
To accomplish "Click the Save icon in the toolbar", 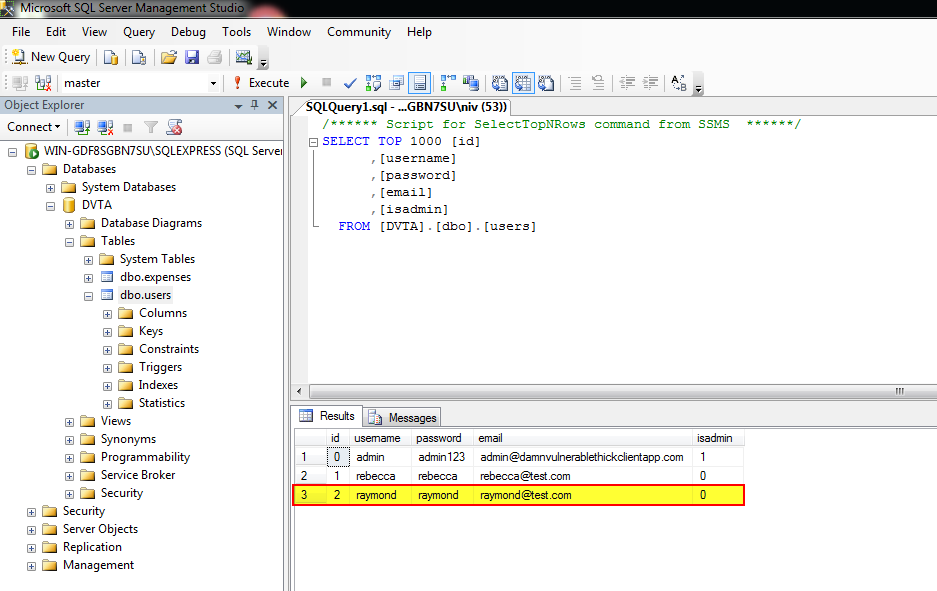I will [192, 57].
